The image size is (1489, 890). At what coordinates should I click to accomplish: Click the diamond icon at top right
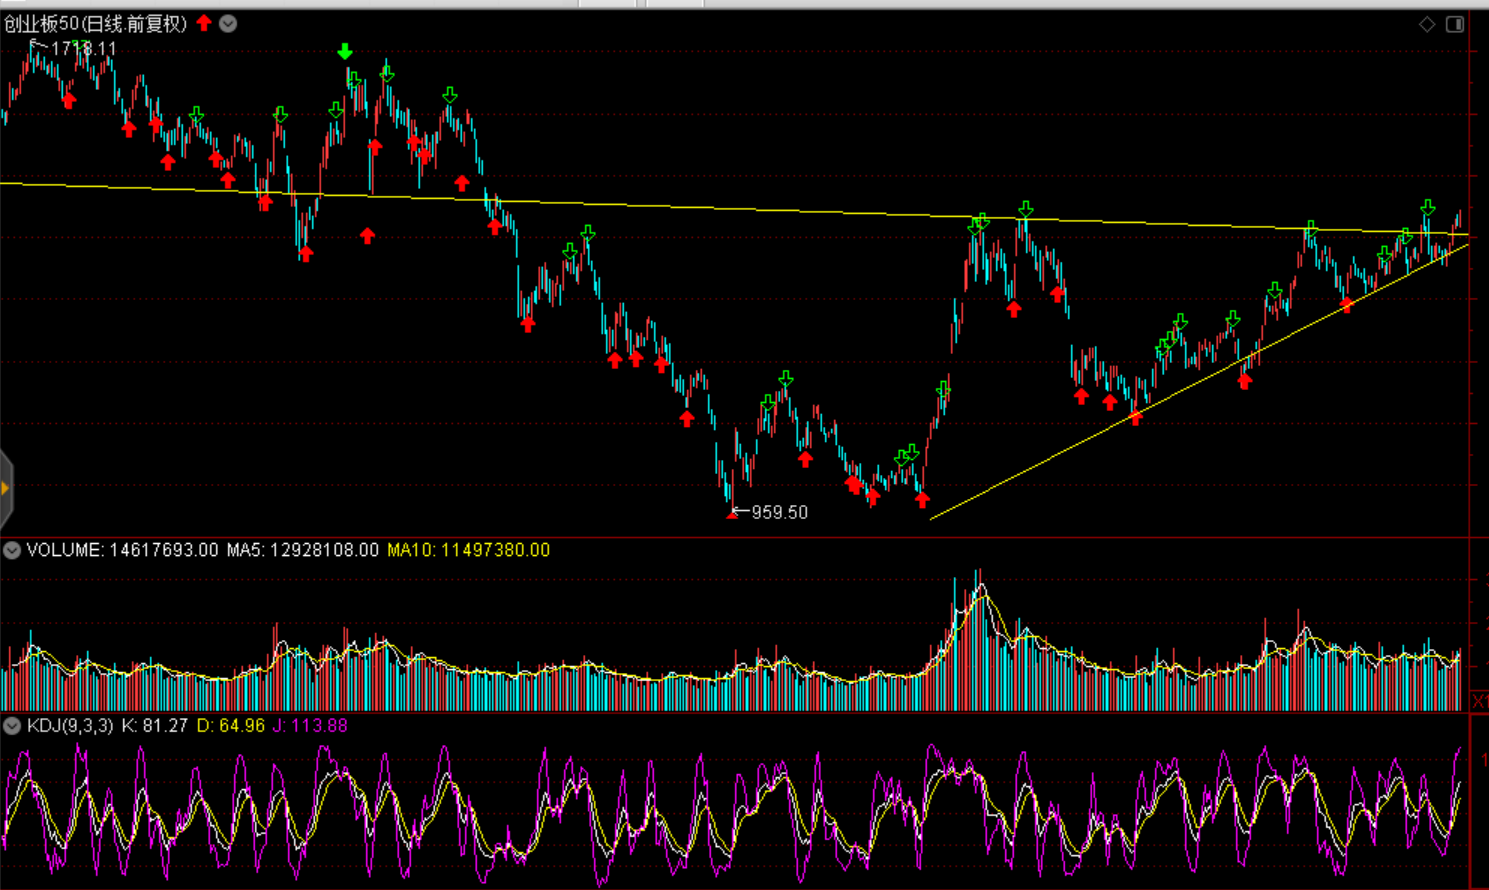(1427, 24)
